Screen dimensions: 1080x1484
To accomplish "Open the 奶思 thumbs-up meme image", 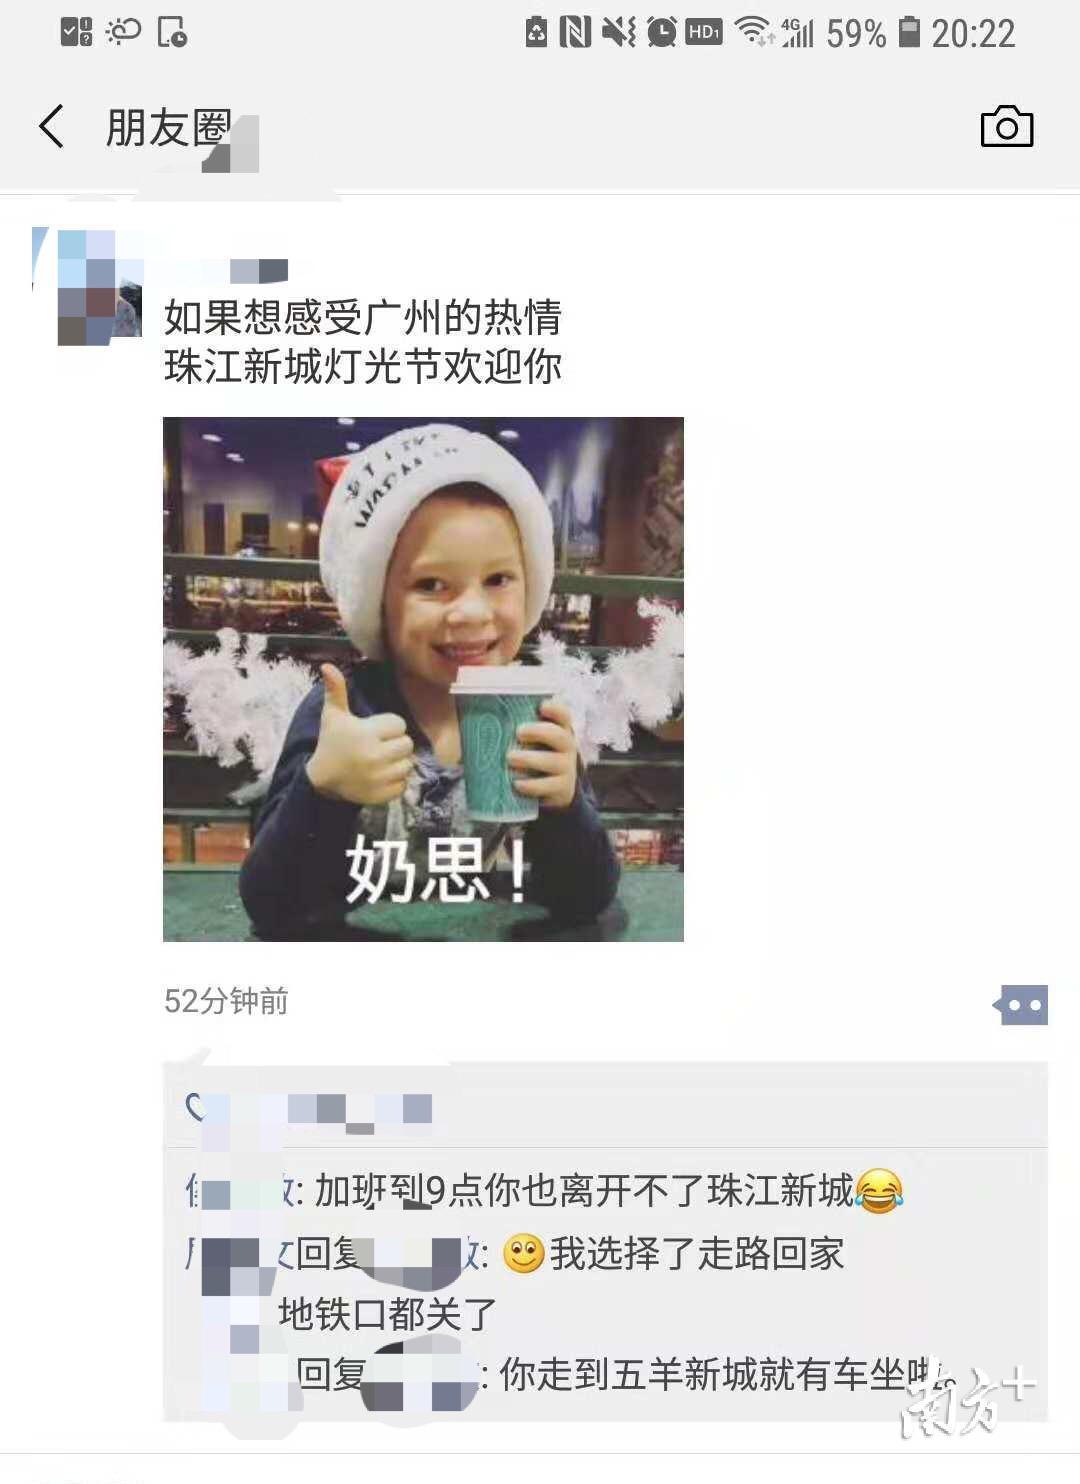I will tap(423, 679).
